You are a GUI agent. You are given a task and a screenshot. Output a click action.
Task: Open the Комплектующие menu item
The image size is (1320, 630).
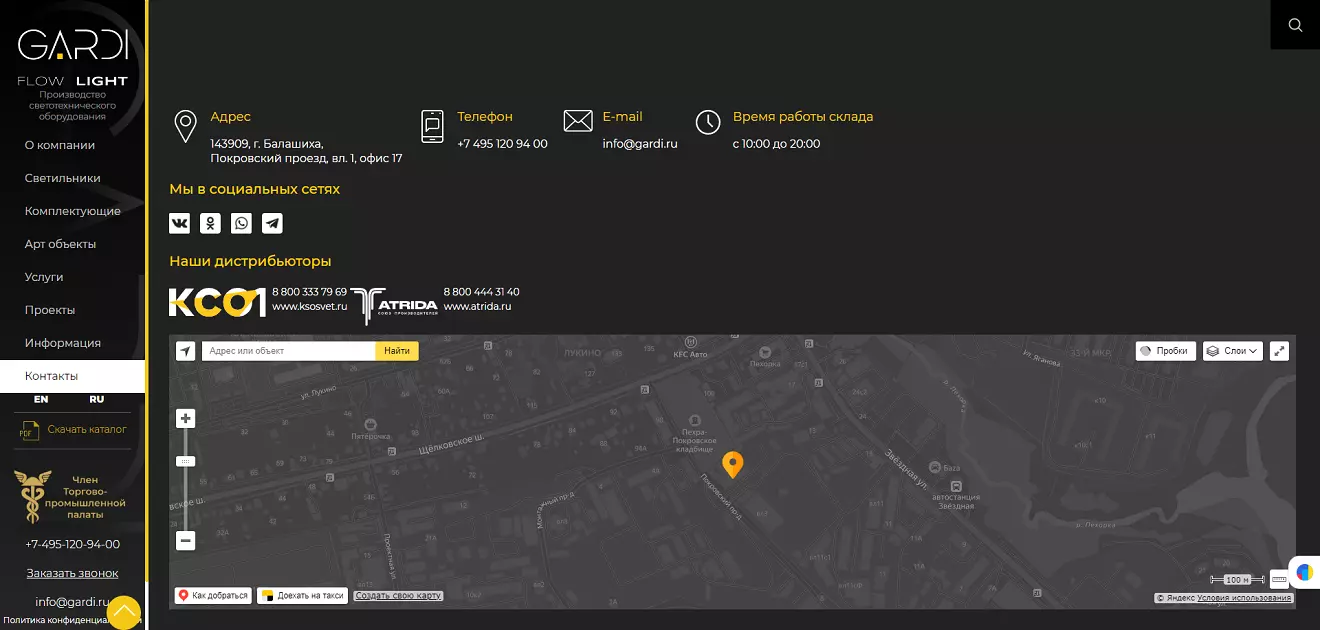click(72, 211)
